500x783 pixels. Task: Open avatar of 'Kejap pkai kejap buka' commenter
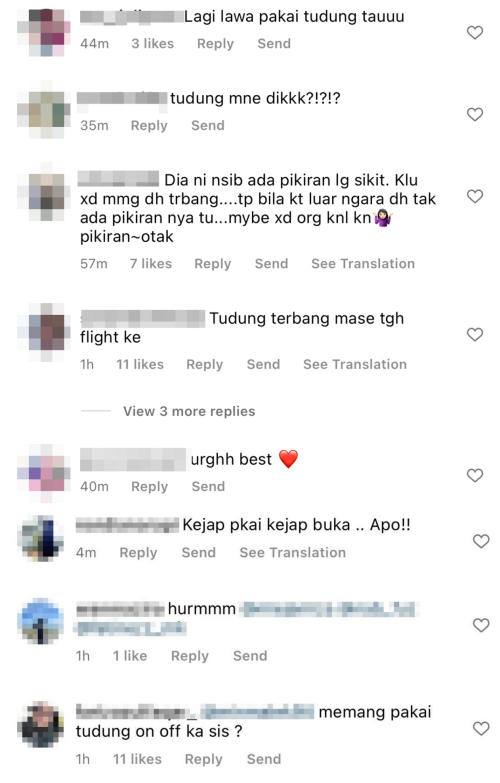point(40,538)
